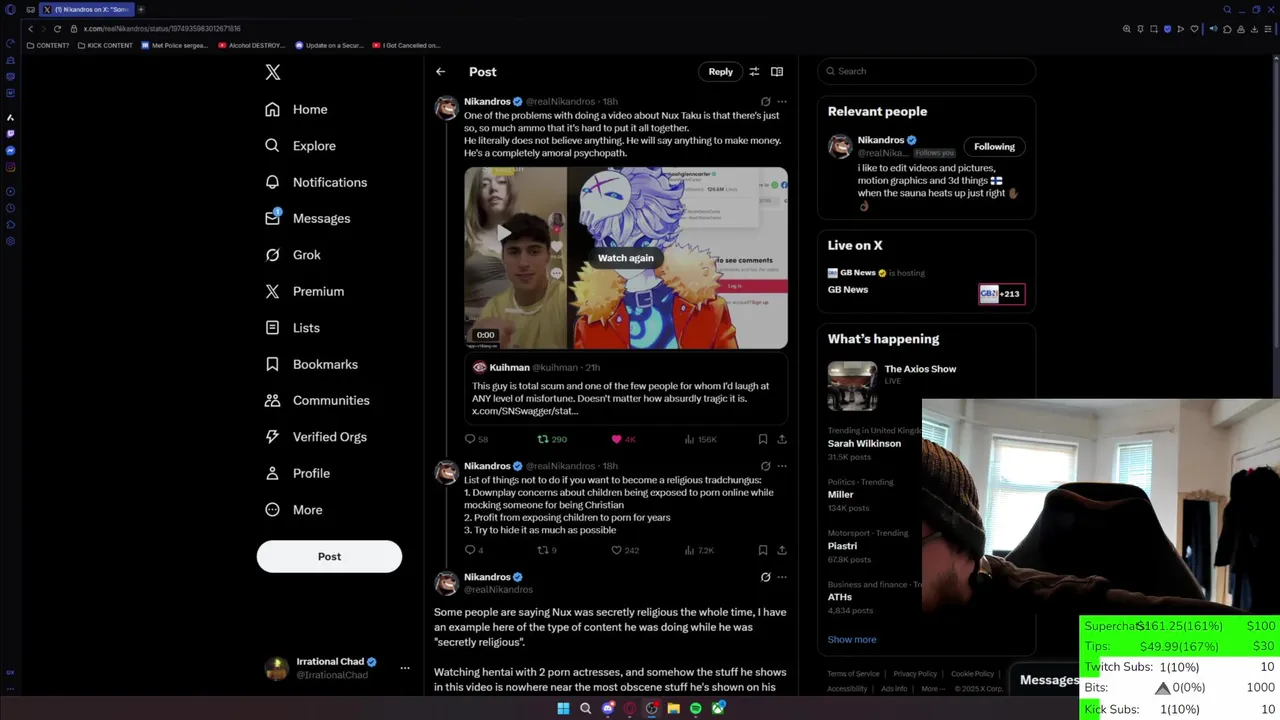Click the Following button for Nikandros
Image resolution: width=1280 pixels, height=720 pixels.
click(994, 147)
